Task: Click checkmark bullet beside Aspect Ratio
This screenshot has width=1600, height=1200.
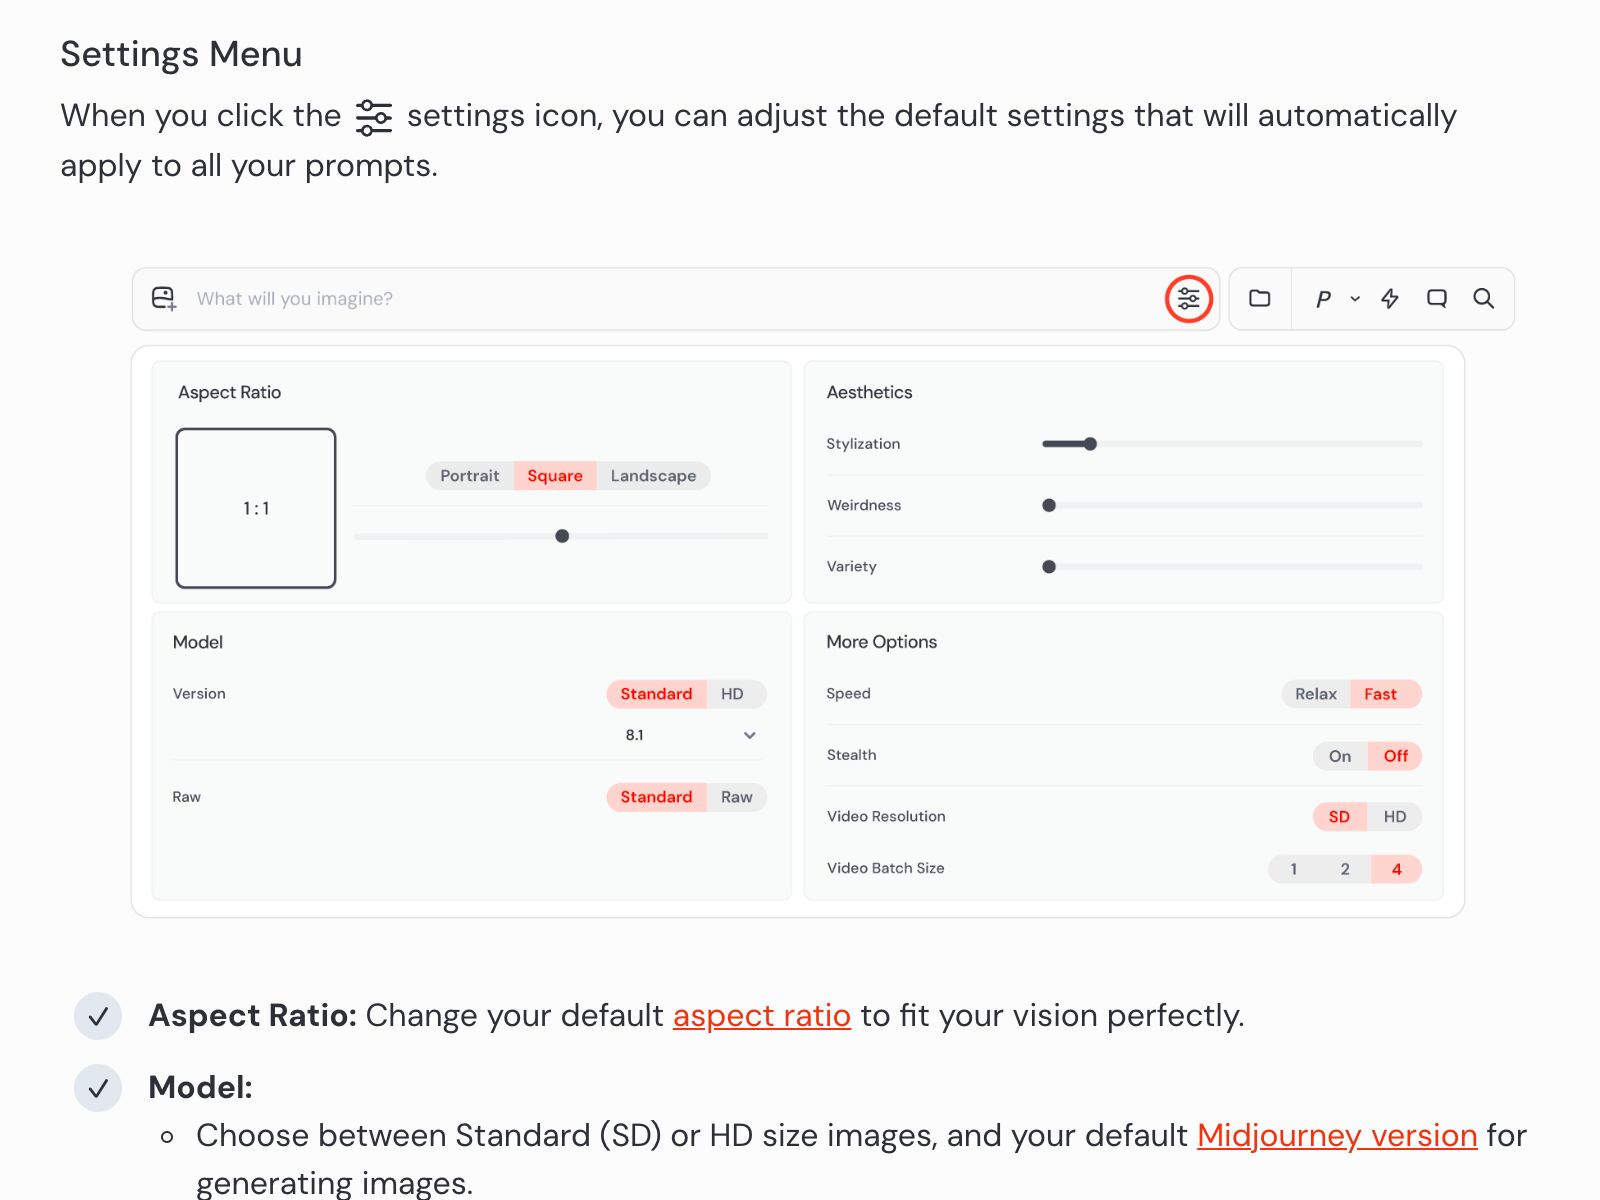Action: [x=98, y=1016]
